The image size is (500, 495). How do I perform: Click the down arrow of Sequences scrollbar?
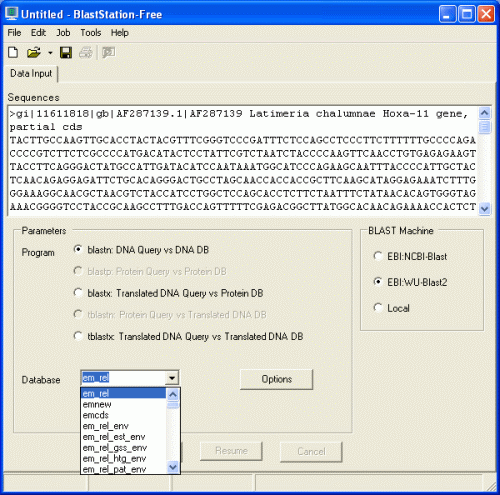[484, 209]
